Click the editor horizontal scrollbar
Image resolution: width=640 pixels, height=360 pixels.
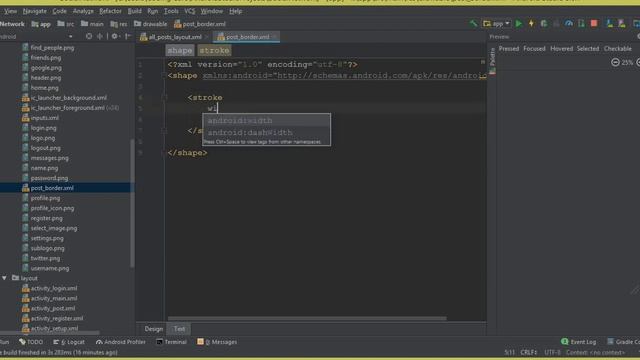point(307,318)
